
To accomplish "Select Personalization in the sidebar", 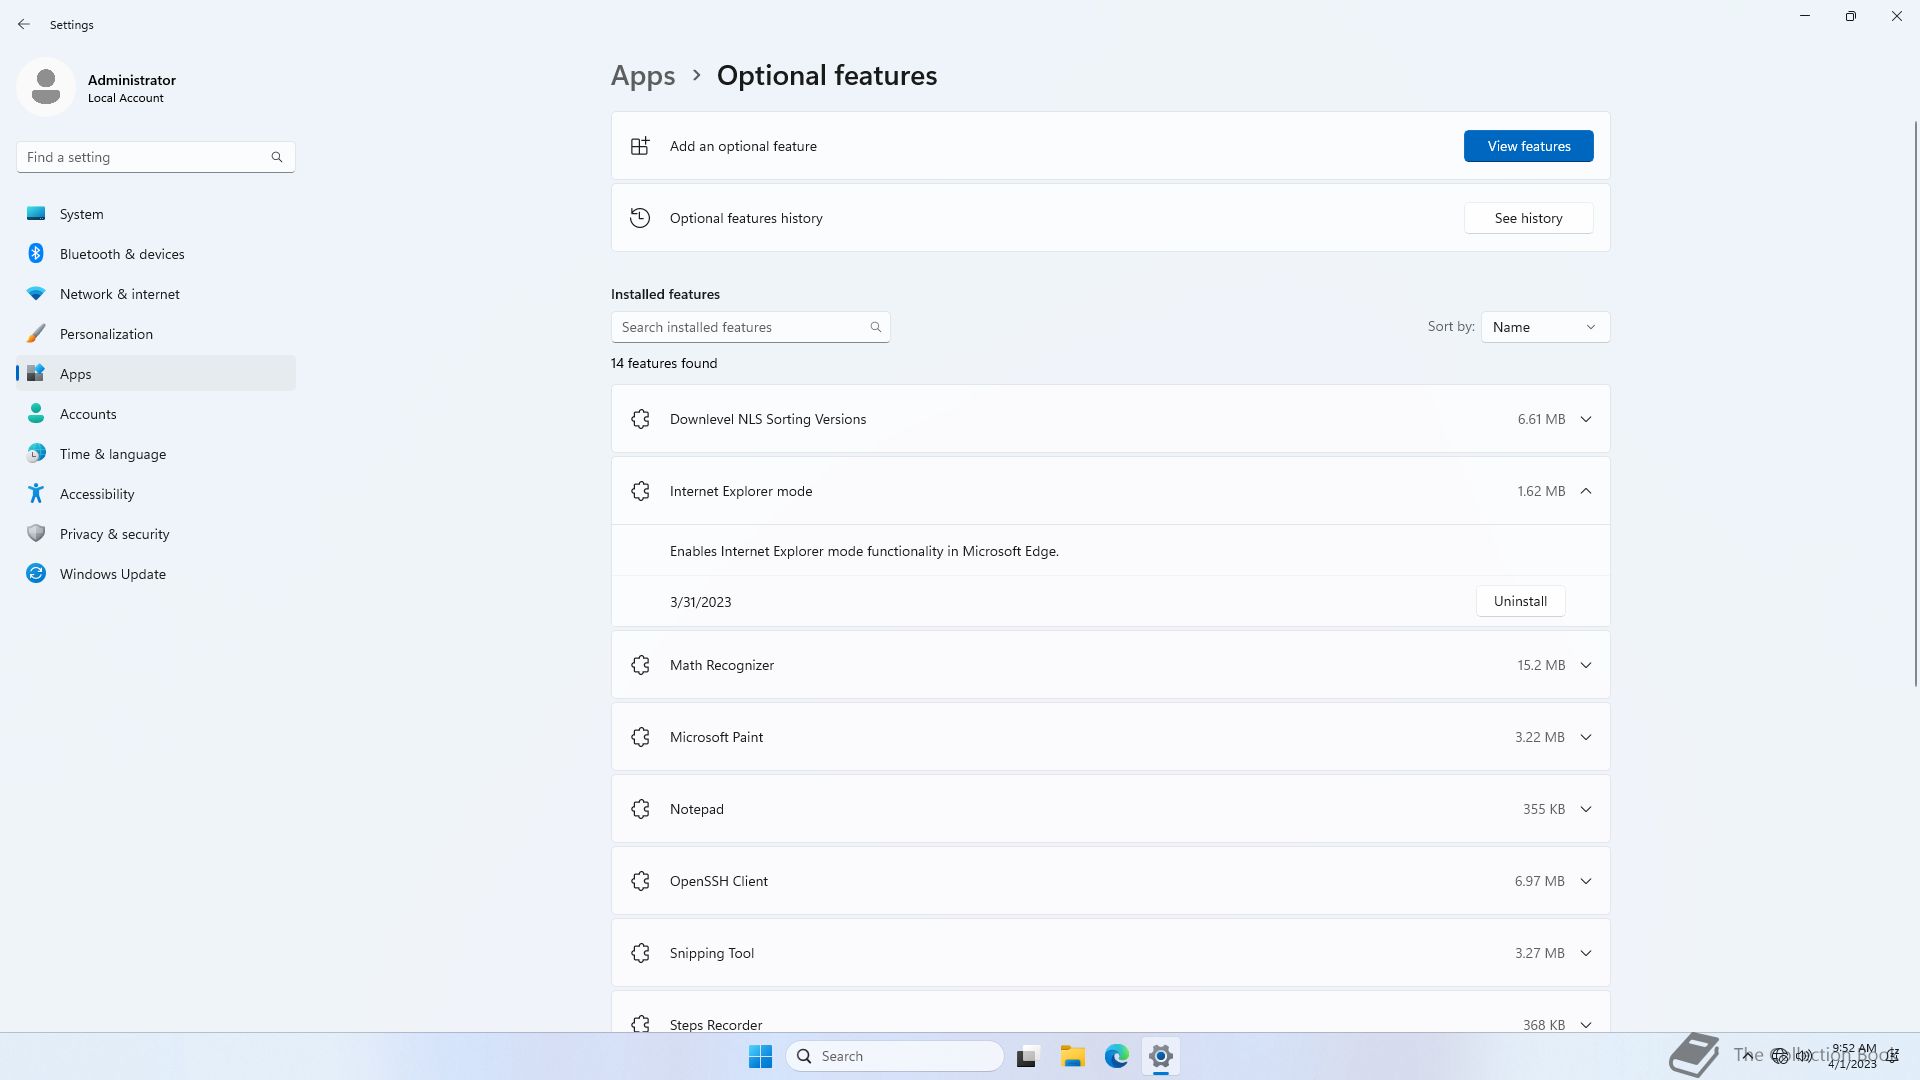I will point(106,334).
